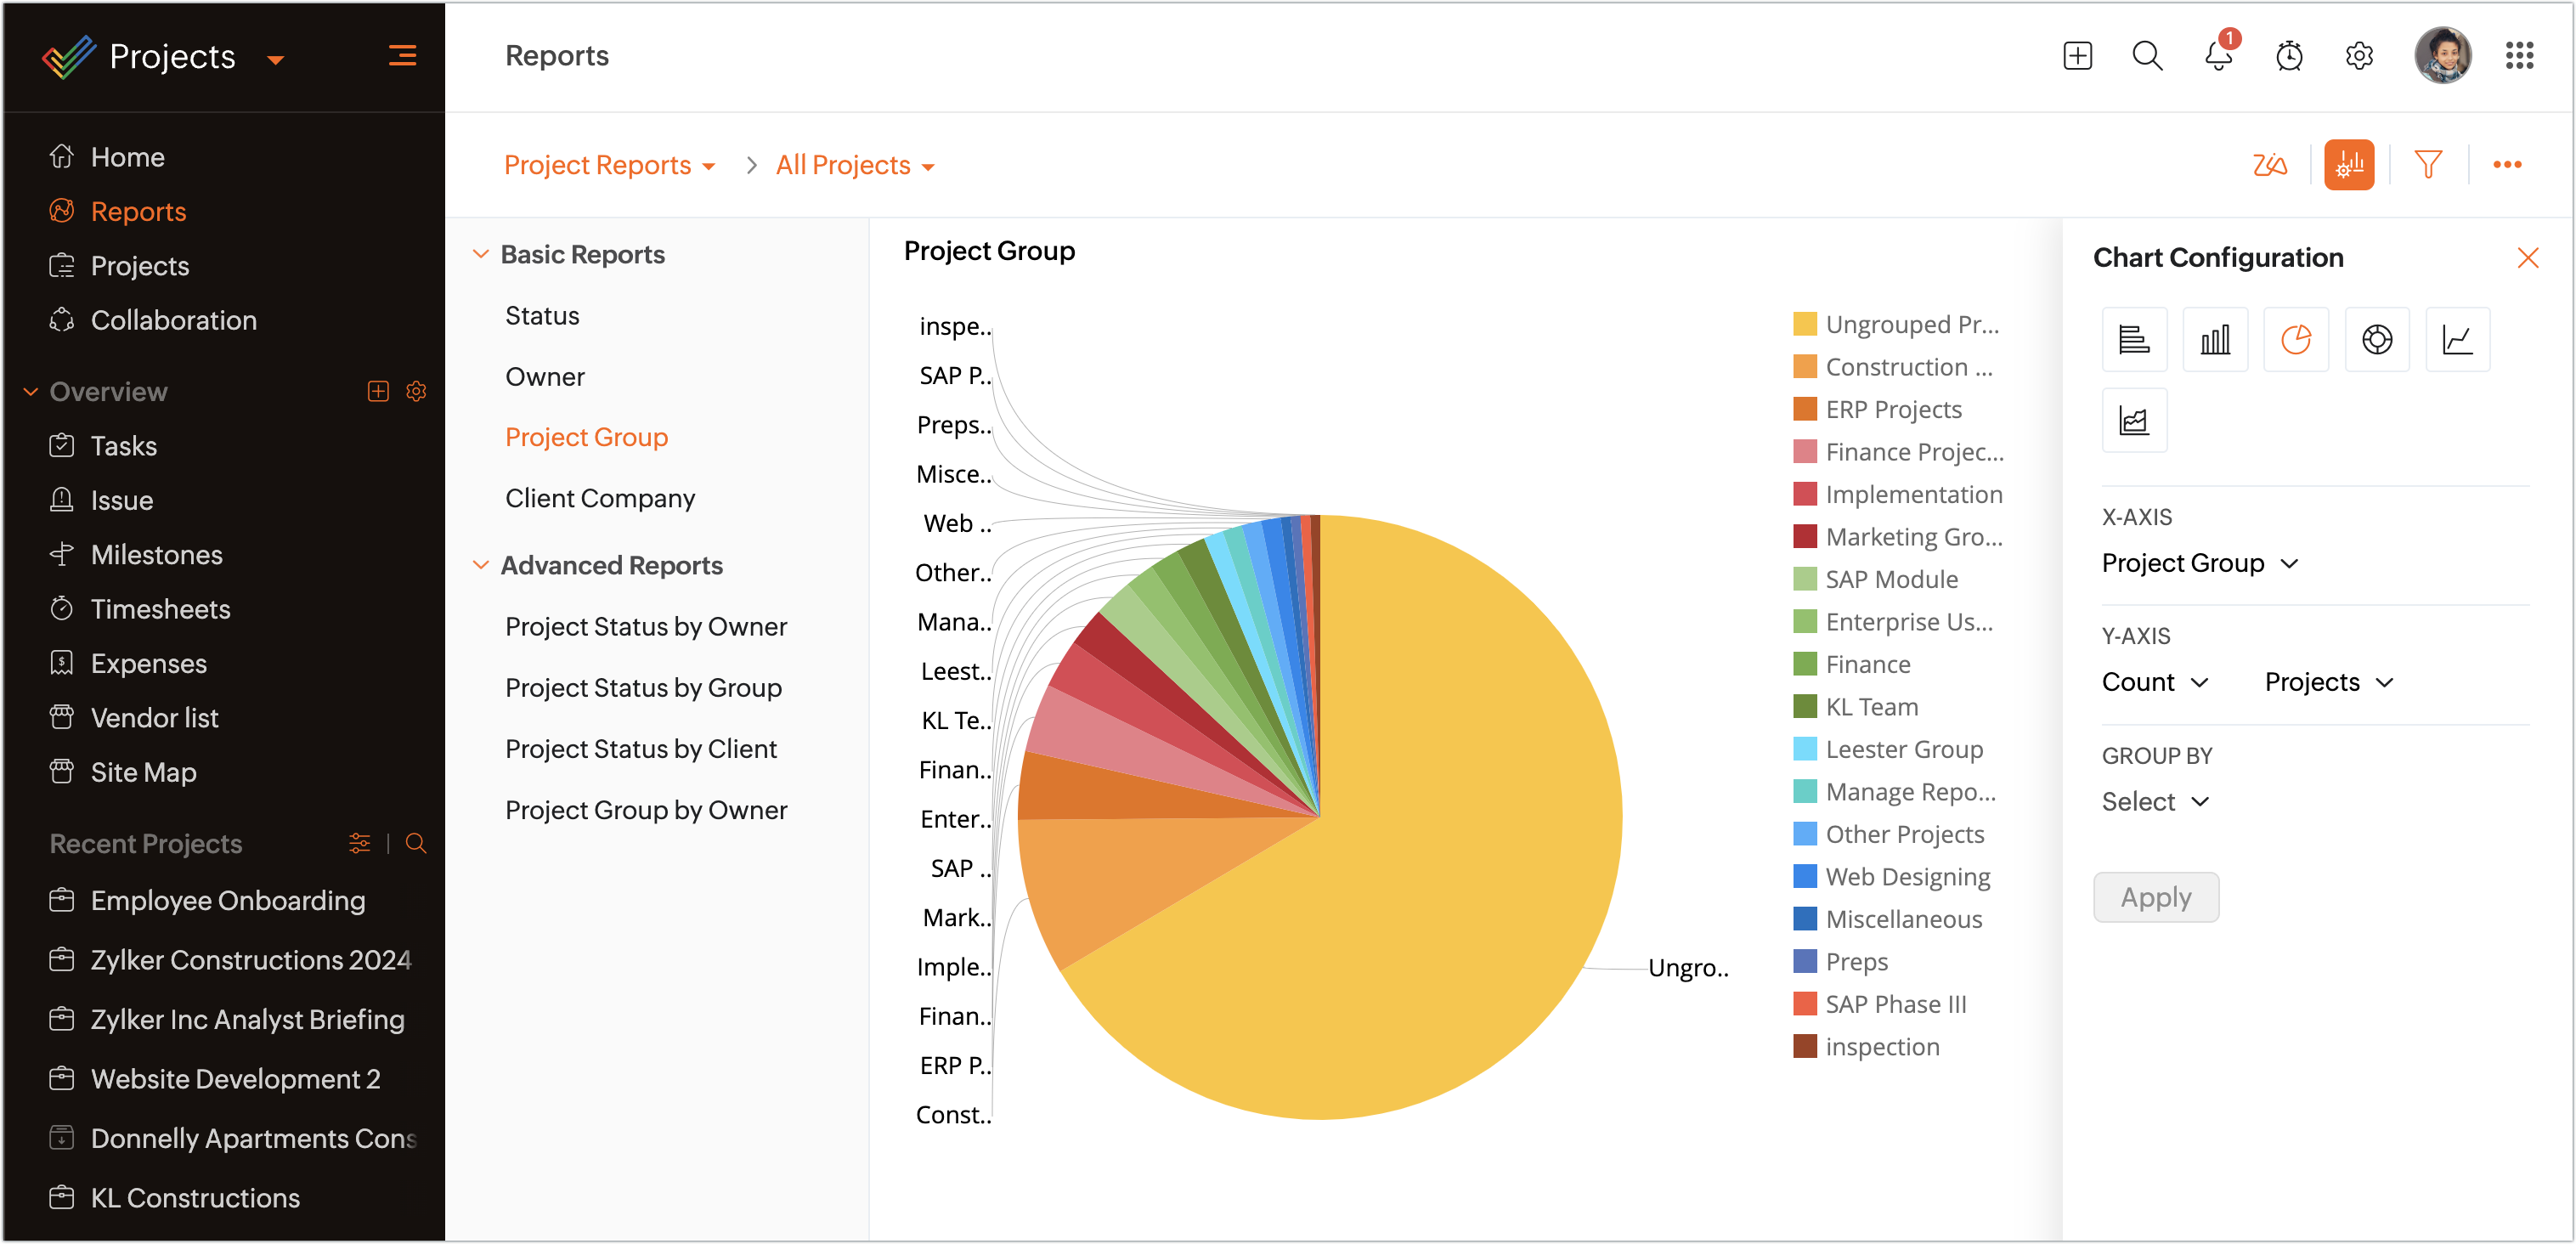This screenshot has width=2576, height=1244.
Task: Open the Group By Select dropdown
Action: coord(2154,802)
